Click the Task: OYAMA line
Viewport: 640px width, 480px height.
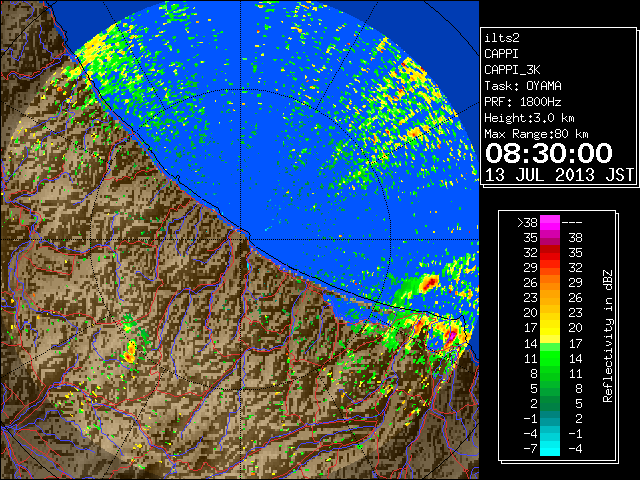point(523,86)
